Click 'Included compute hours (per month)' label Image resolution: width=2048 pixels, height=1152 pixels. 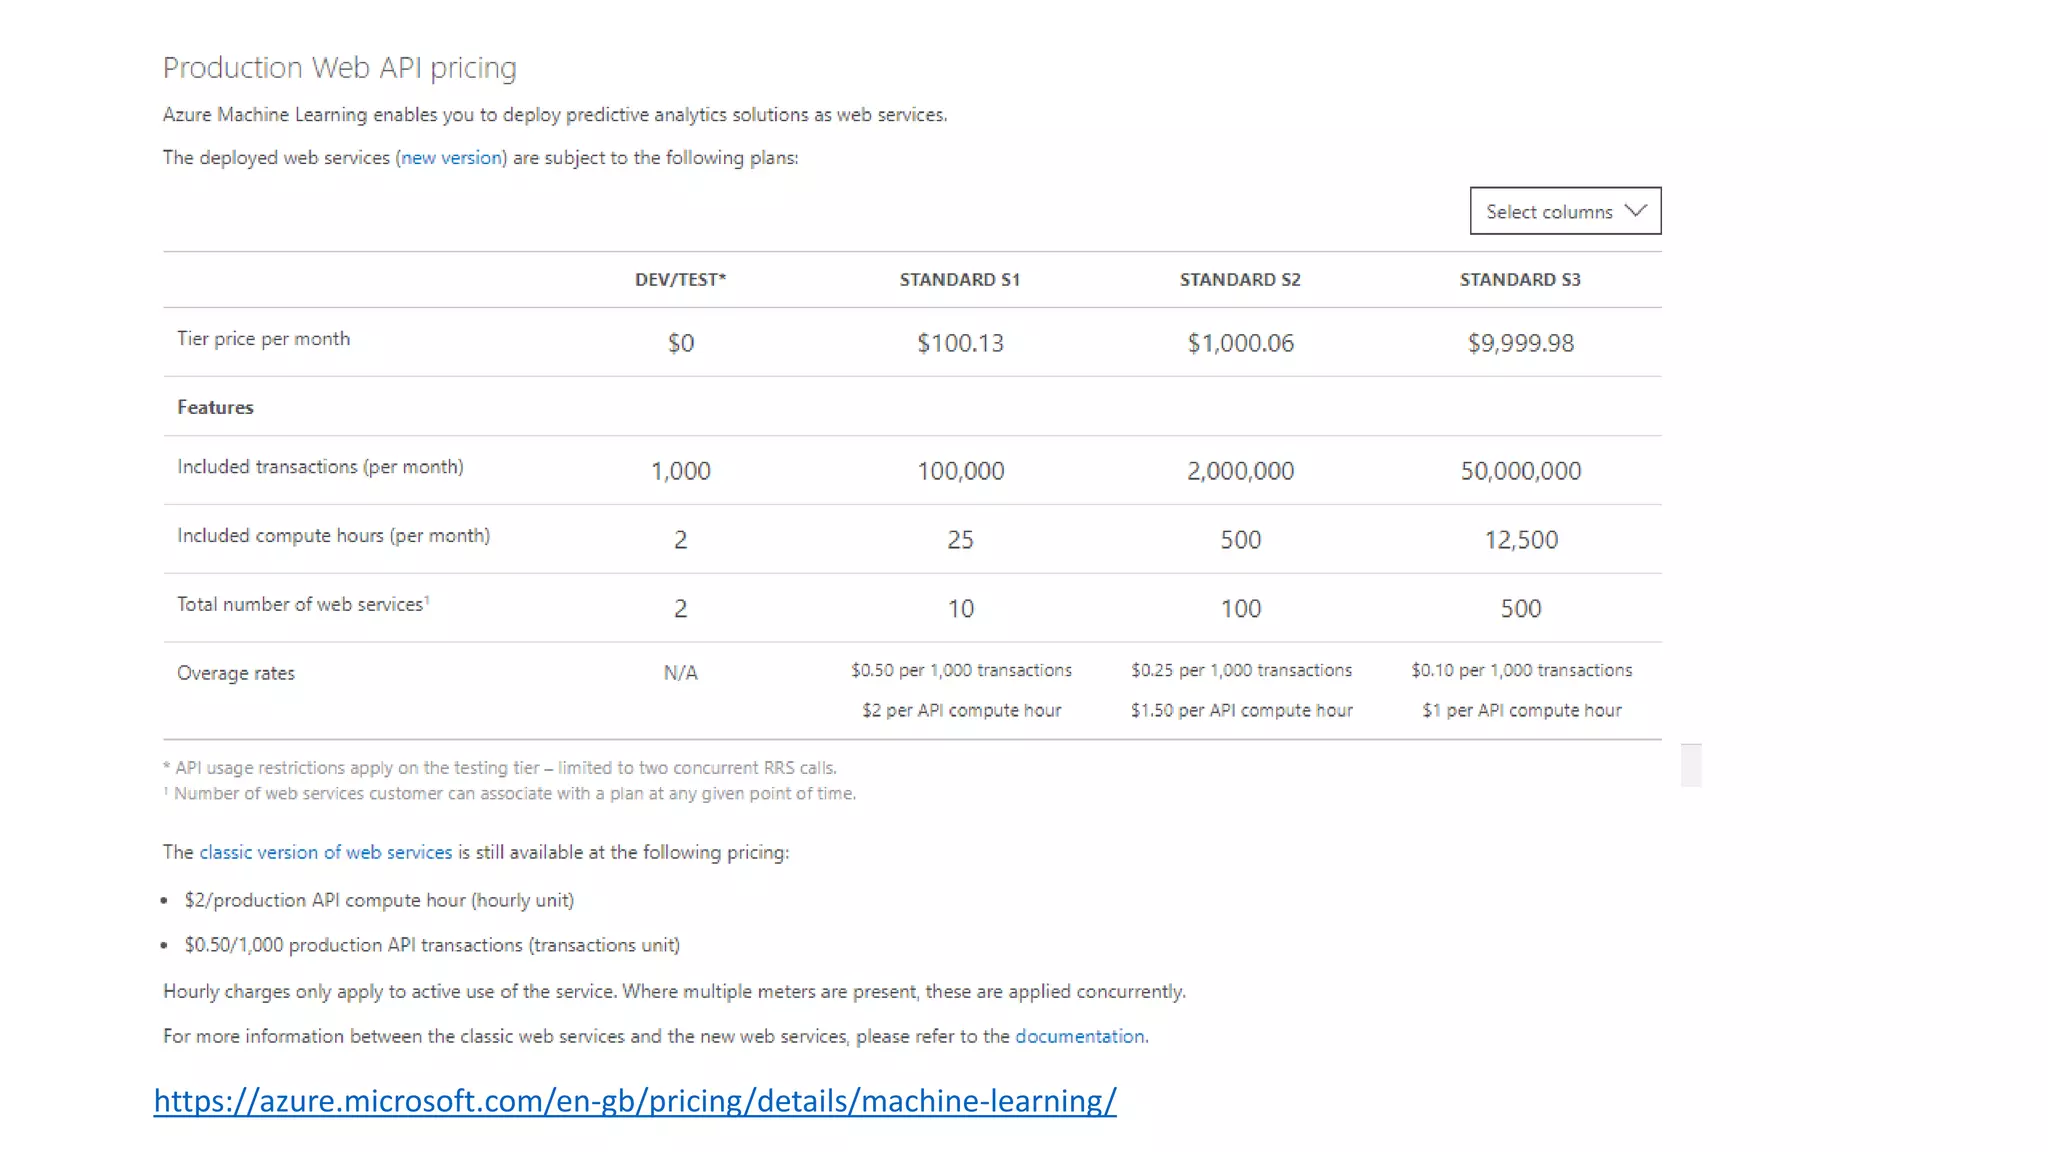pyautogui.click(x=334, y=536)
